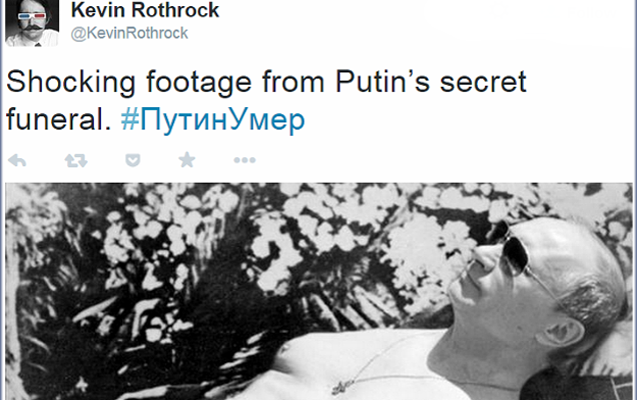The width and height of the screenshot is (637, 400).
Task: Save the tweet with the Pocket icon
Action: pos(133,160)
